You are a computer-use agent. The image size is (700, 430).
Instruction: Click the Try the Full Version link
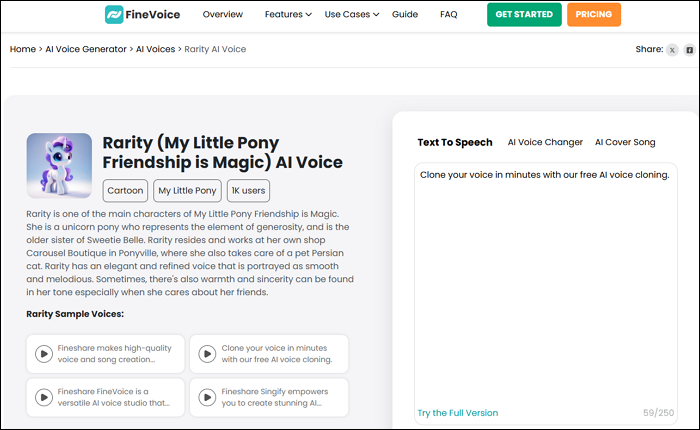point(457,413)
